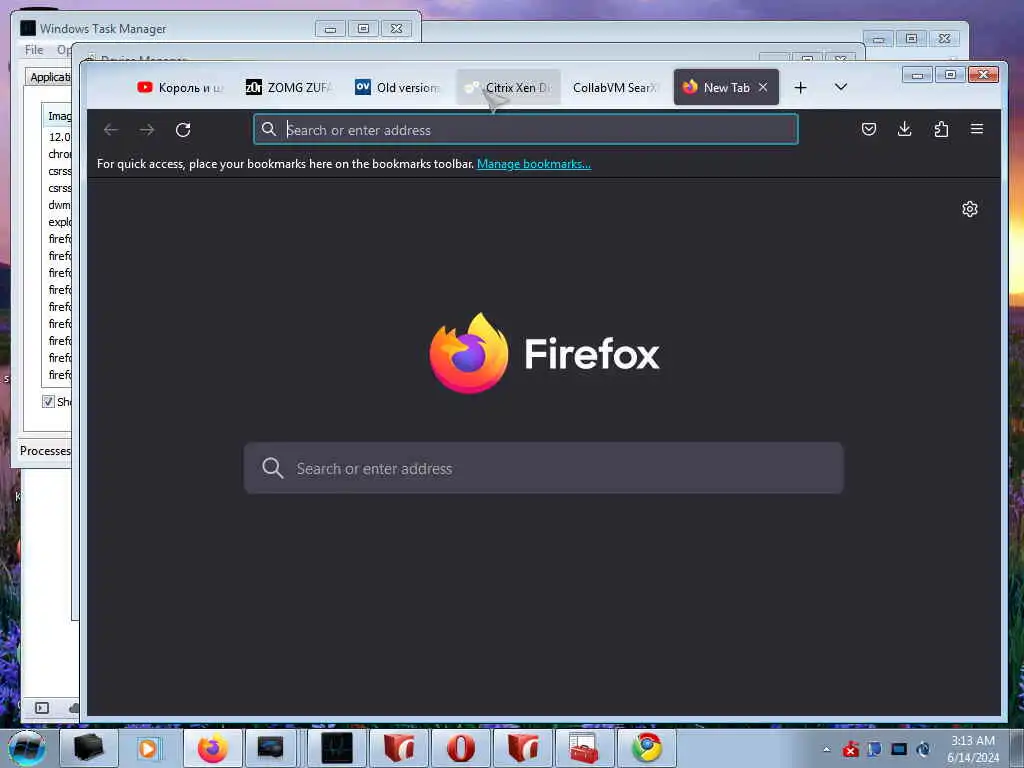Click the network monitor tray icon
1024x768 pixels.
pyautogui.click(x=899, y=749)
